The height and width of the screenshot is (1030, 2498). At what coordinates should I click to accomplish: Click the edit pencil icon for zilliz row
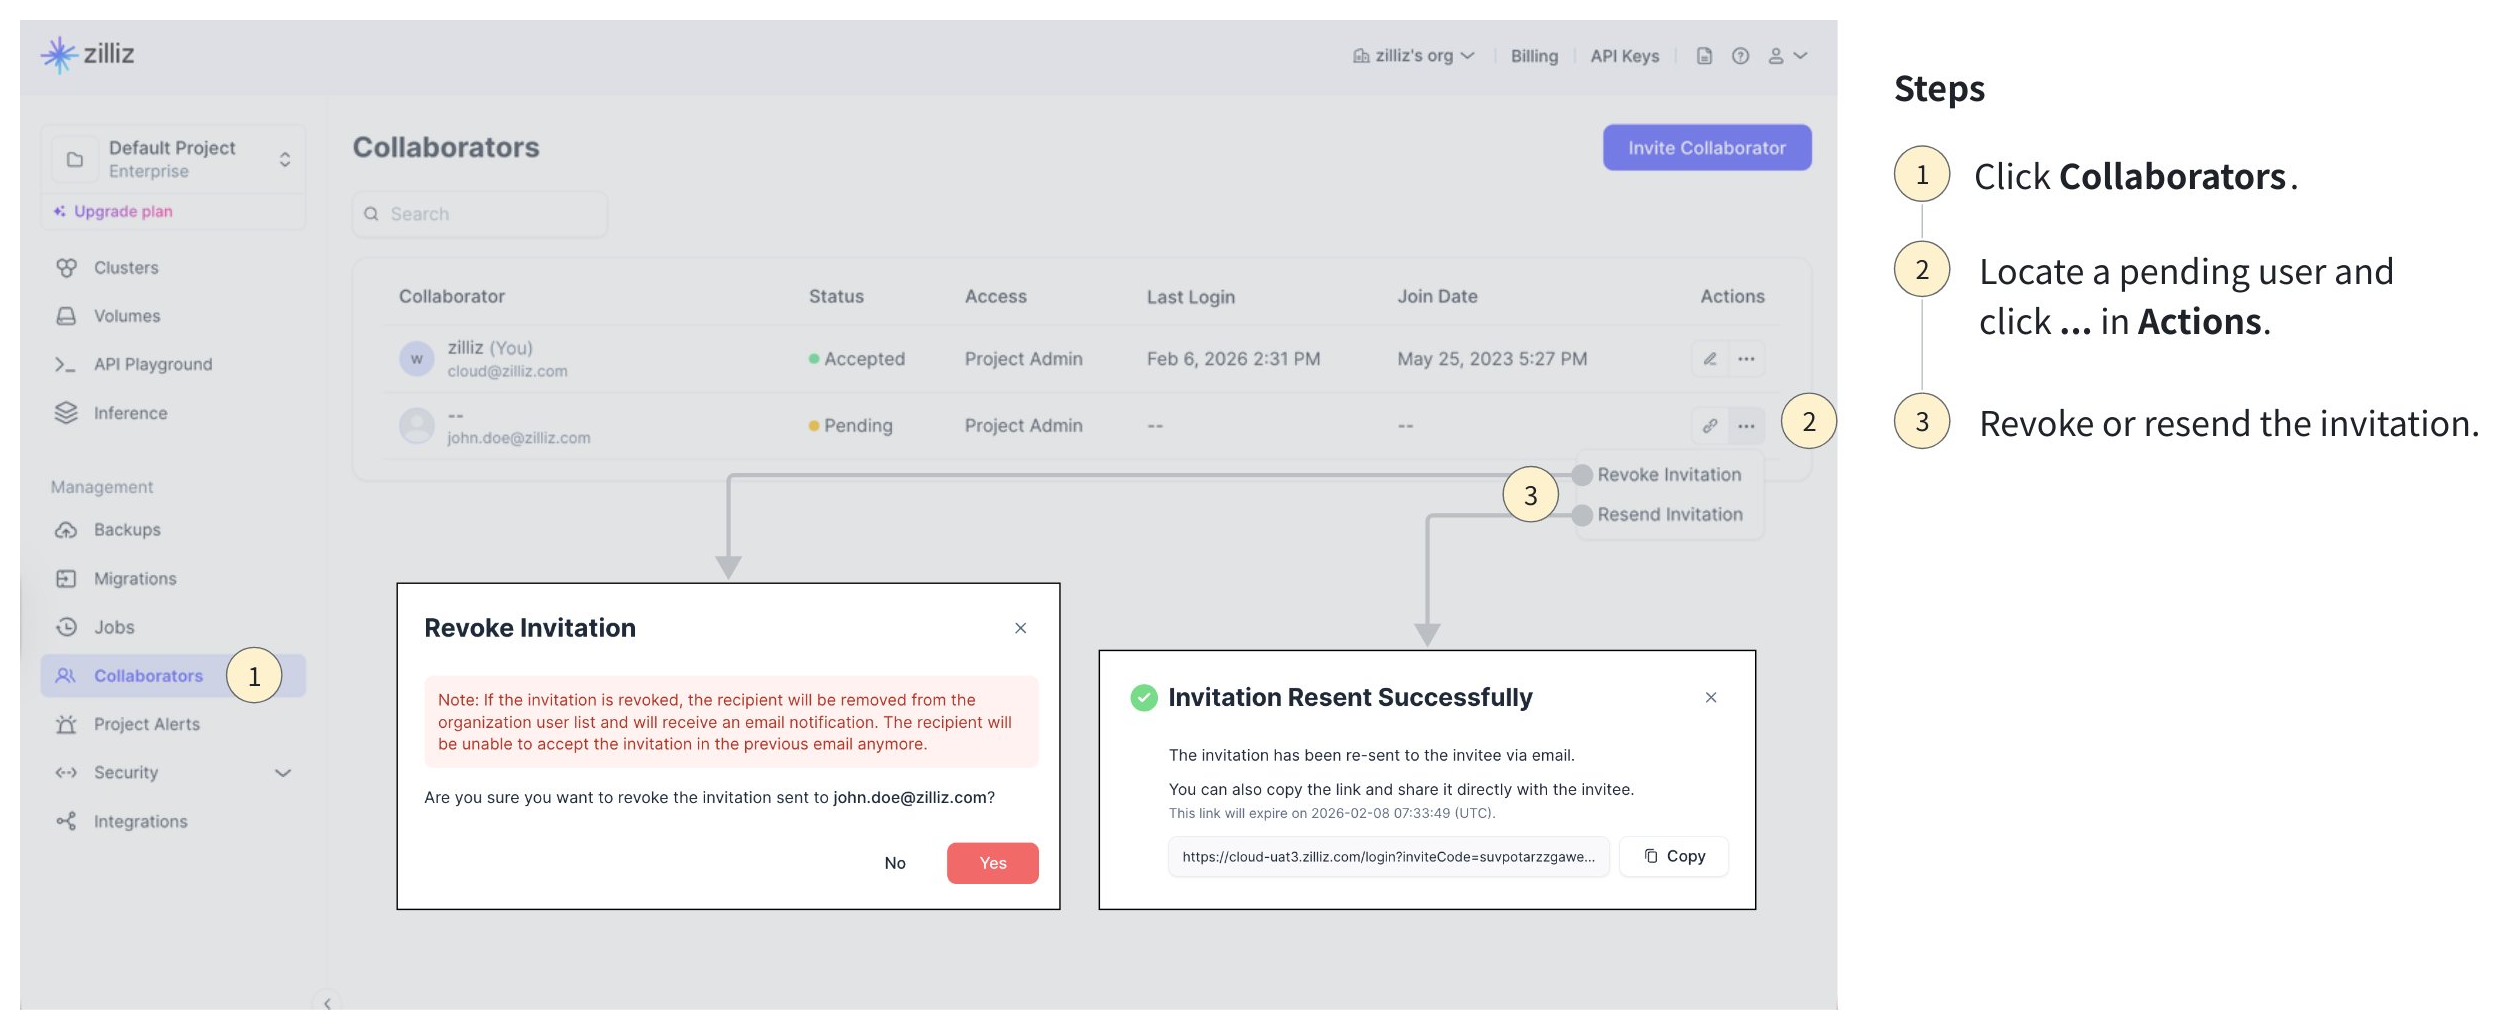(1709, 359)
